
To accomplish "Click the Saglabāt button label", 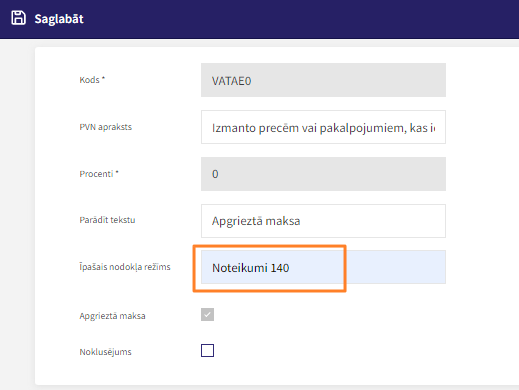I will pos(59,19).
